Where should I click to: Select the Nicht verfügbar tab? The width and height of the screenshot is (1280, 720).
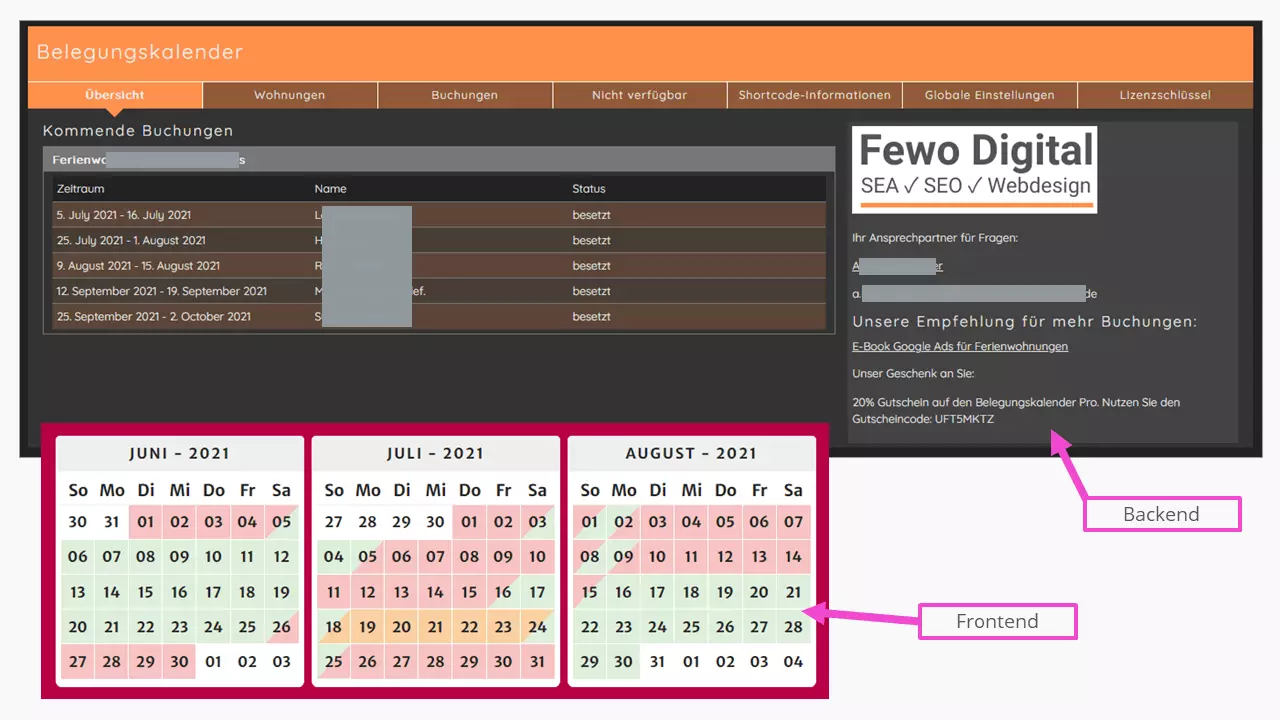(x=640, y=95)
